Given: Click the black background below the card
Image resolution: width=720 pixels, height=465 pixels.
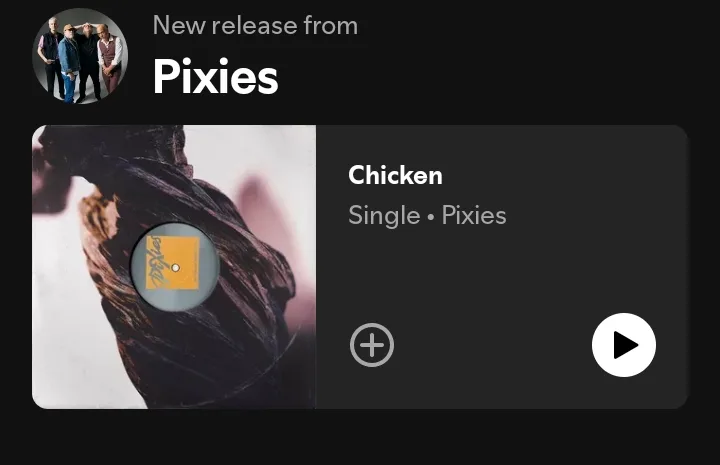Looking at the screenshot, I should click(360, 438).
